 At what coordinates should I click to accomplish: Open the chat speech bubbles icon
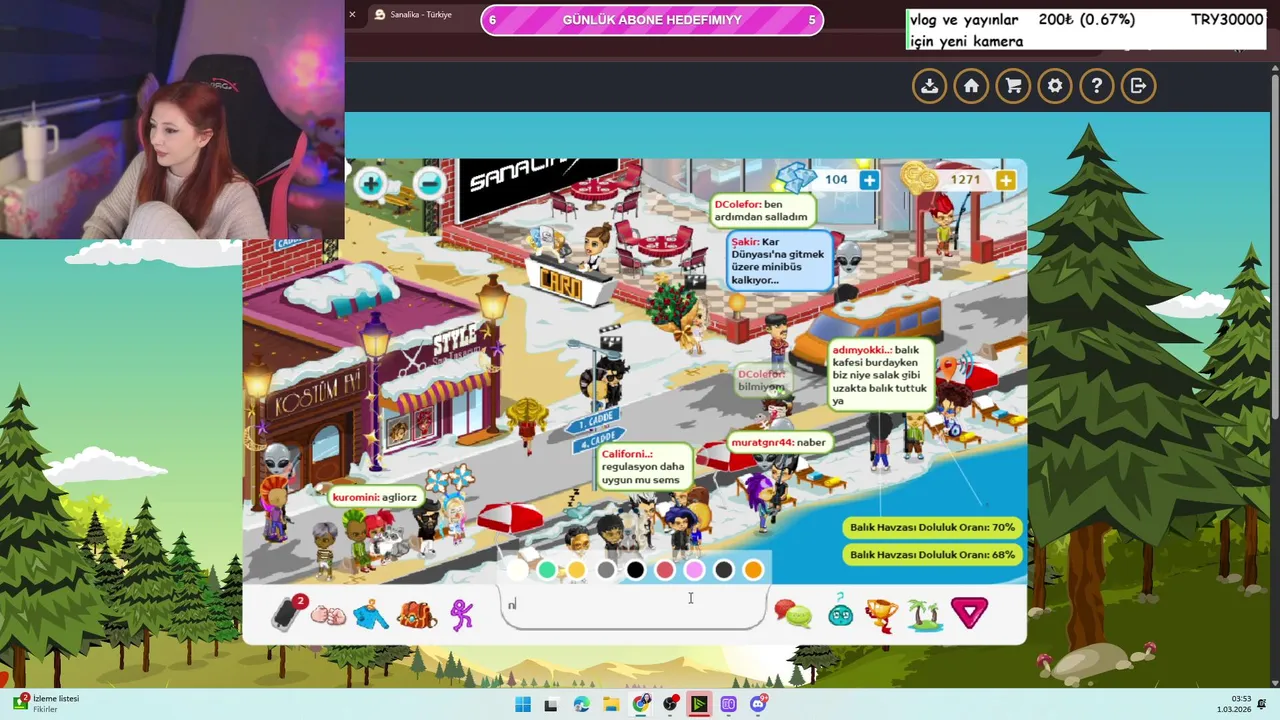[793, 614]
